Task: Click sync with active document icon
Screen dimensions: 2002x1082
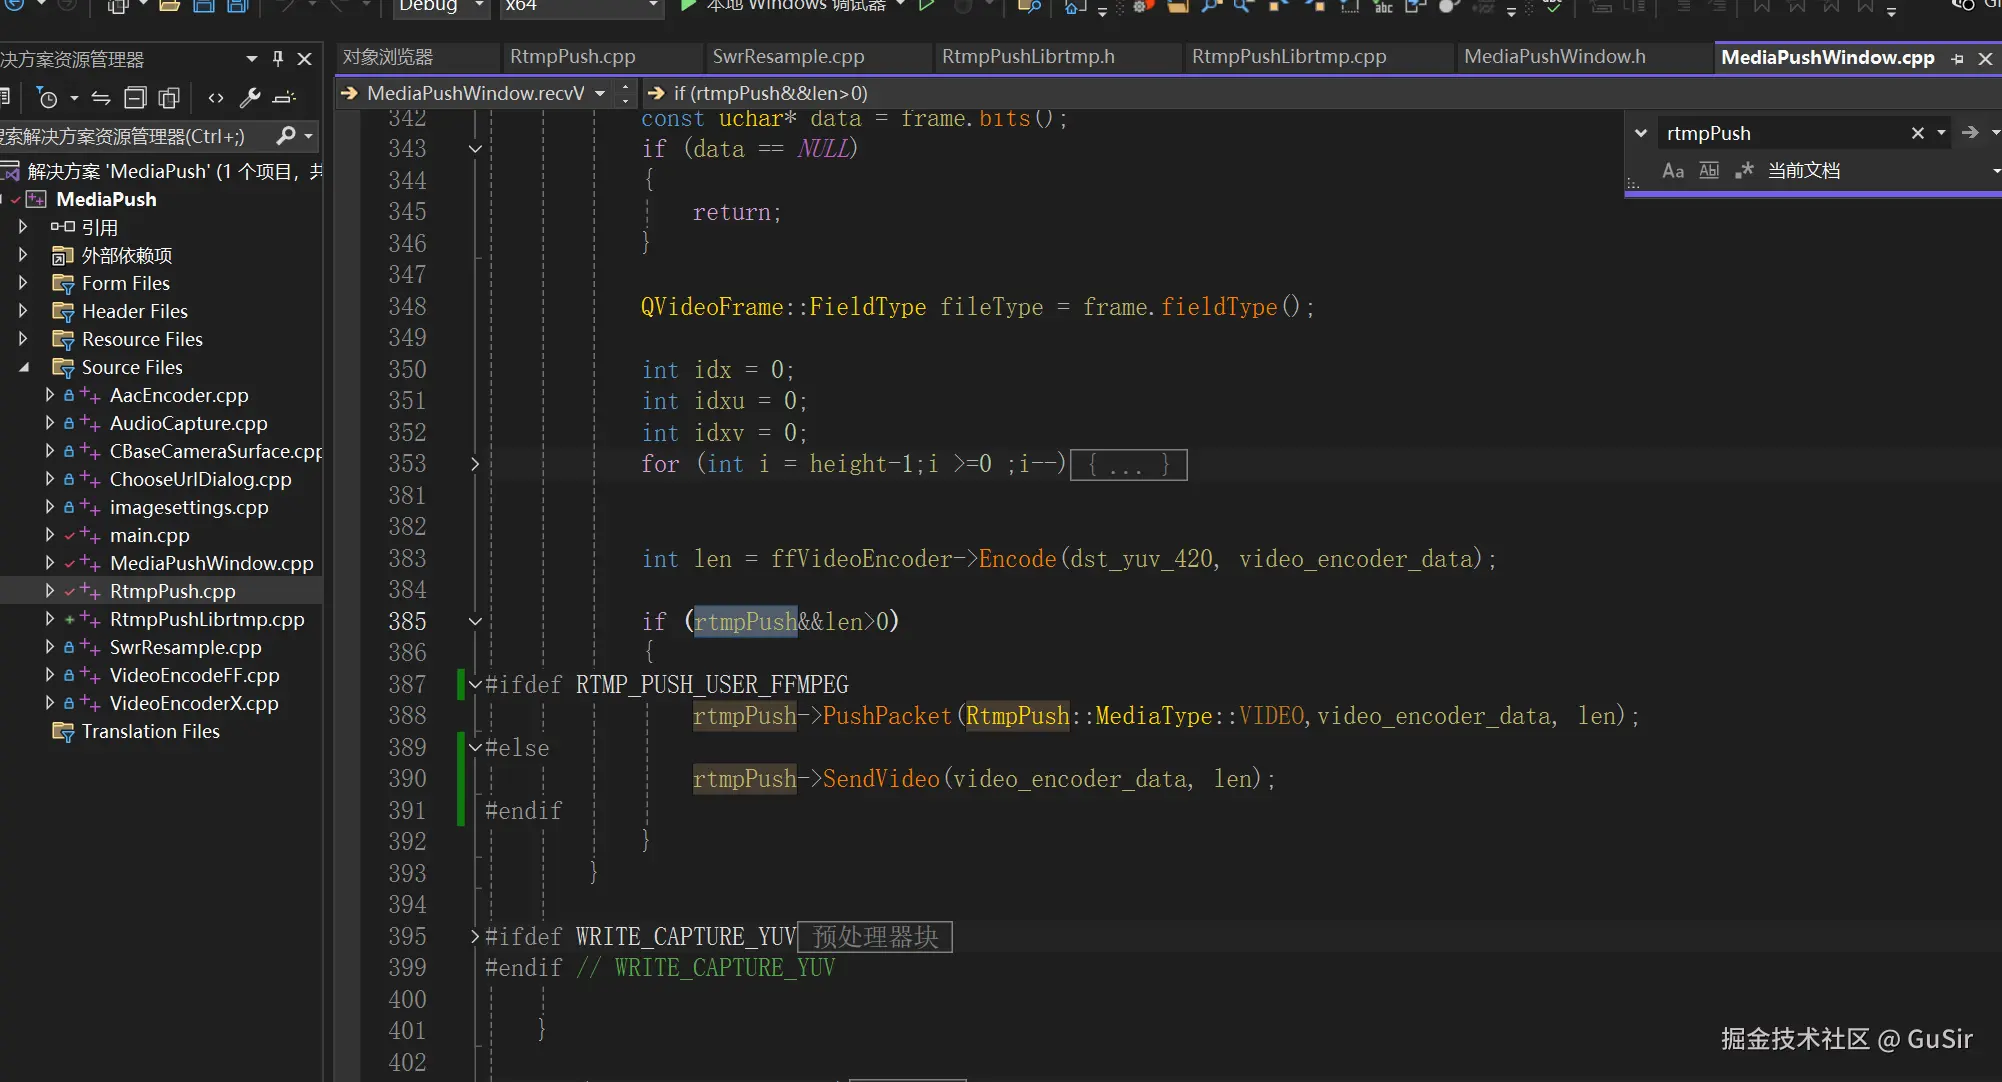Action: (x=101, y=98)
